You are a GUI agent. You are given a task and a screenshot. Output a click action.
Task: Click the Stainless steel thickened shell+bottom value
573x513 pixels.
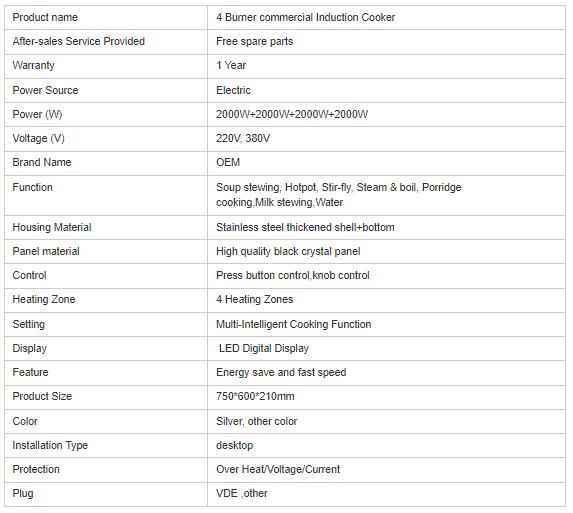point(305,227)
